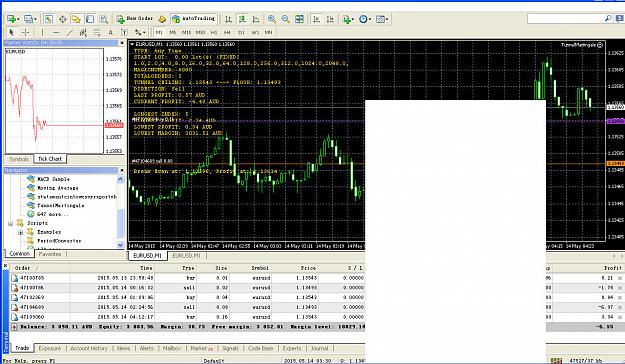Close the Market Watch panel
The width and height of the screenshot is (625, 364).
pos(122,43)
